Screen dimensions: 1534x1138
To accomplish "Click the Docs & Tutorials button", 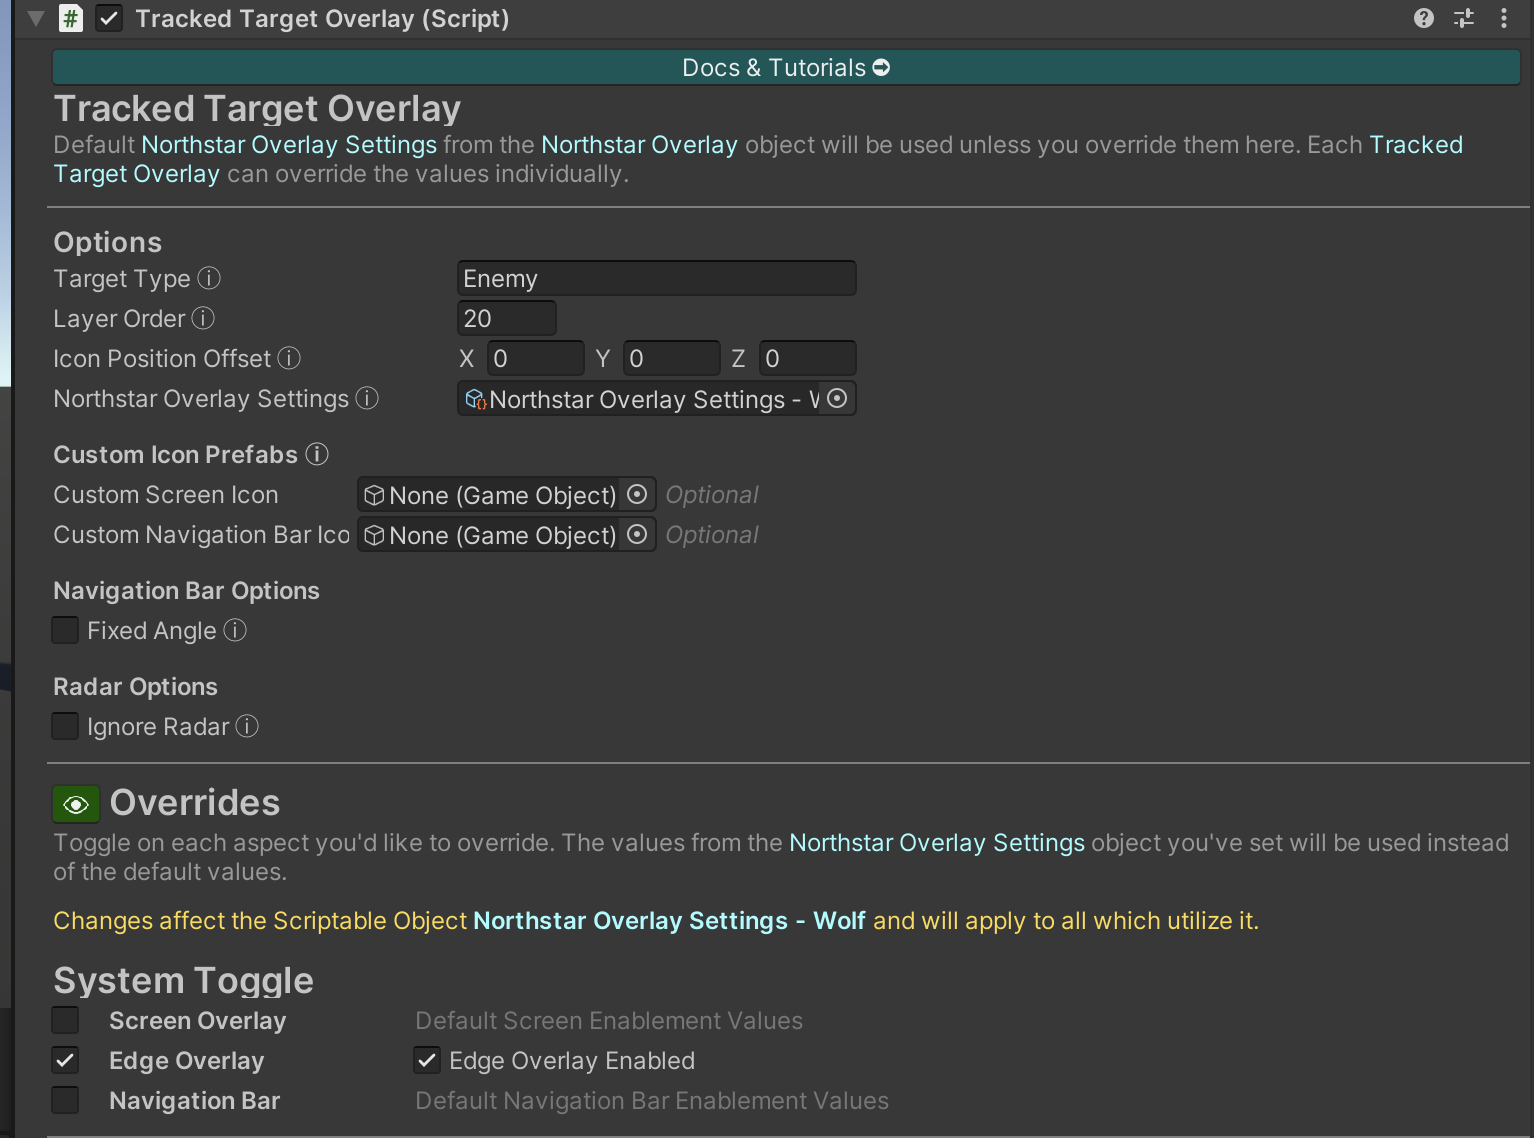I will (x=785, y=67).
